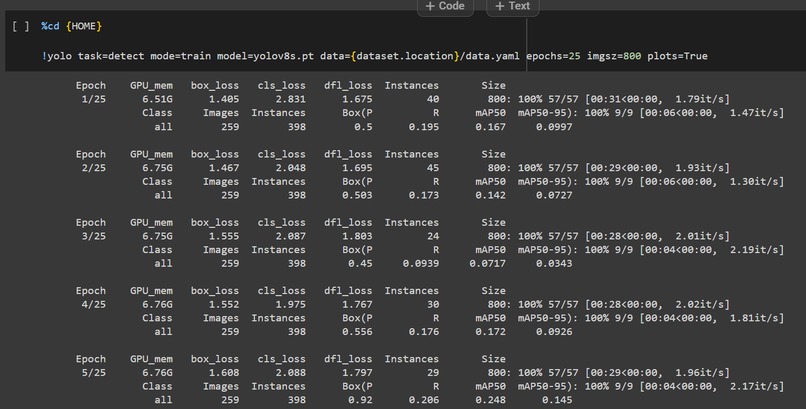Click mAP50-95 value 0.145

[557, 400]
